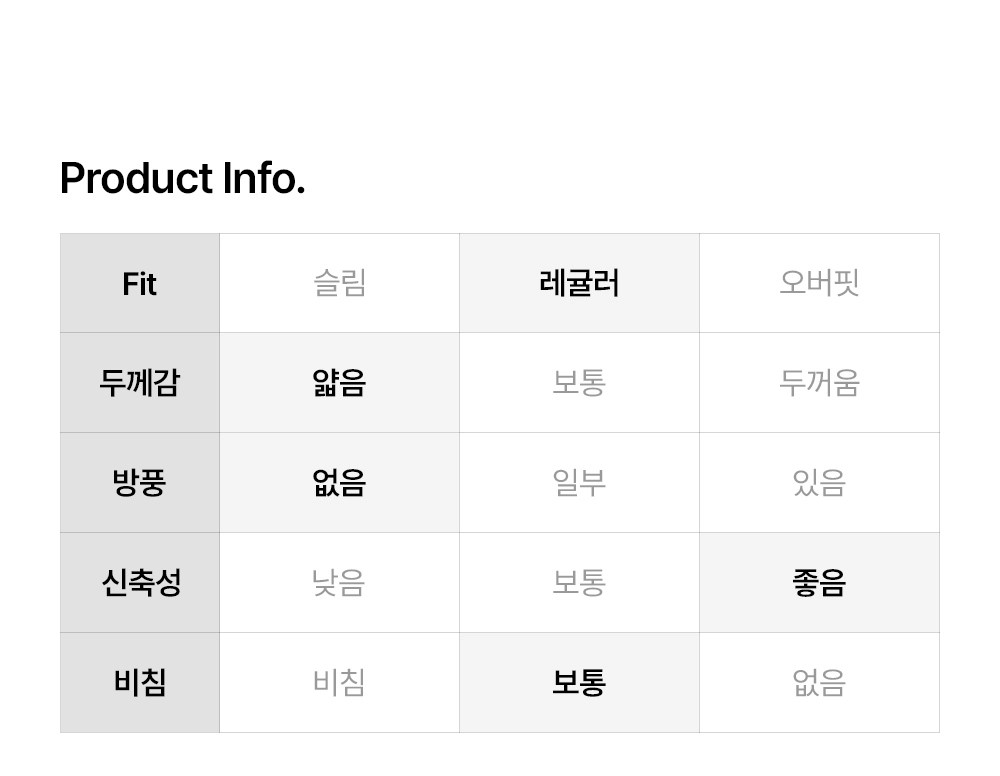Click the 신축성 row header

140,583
